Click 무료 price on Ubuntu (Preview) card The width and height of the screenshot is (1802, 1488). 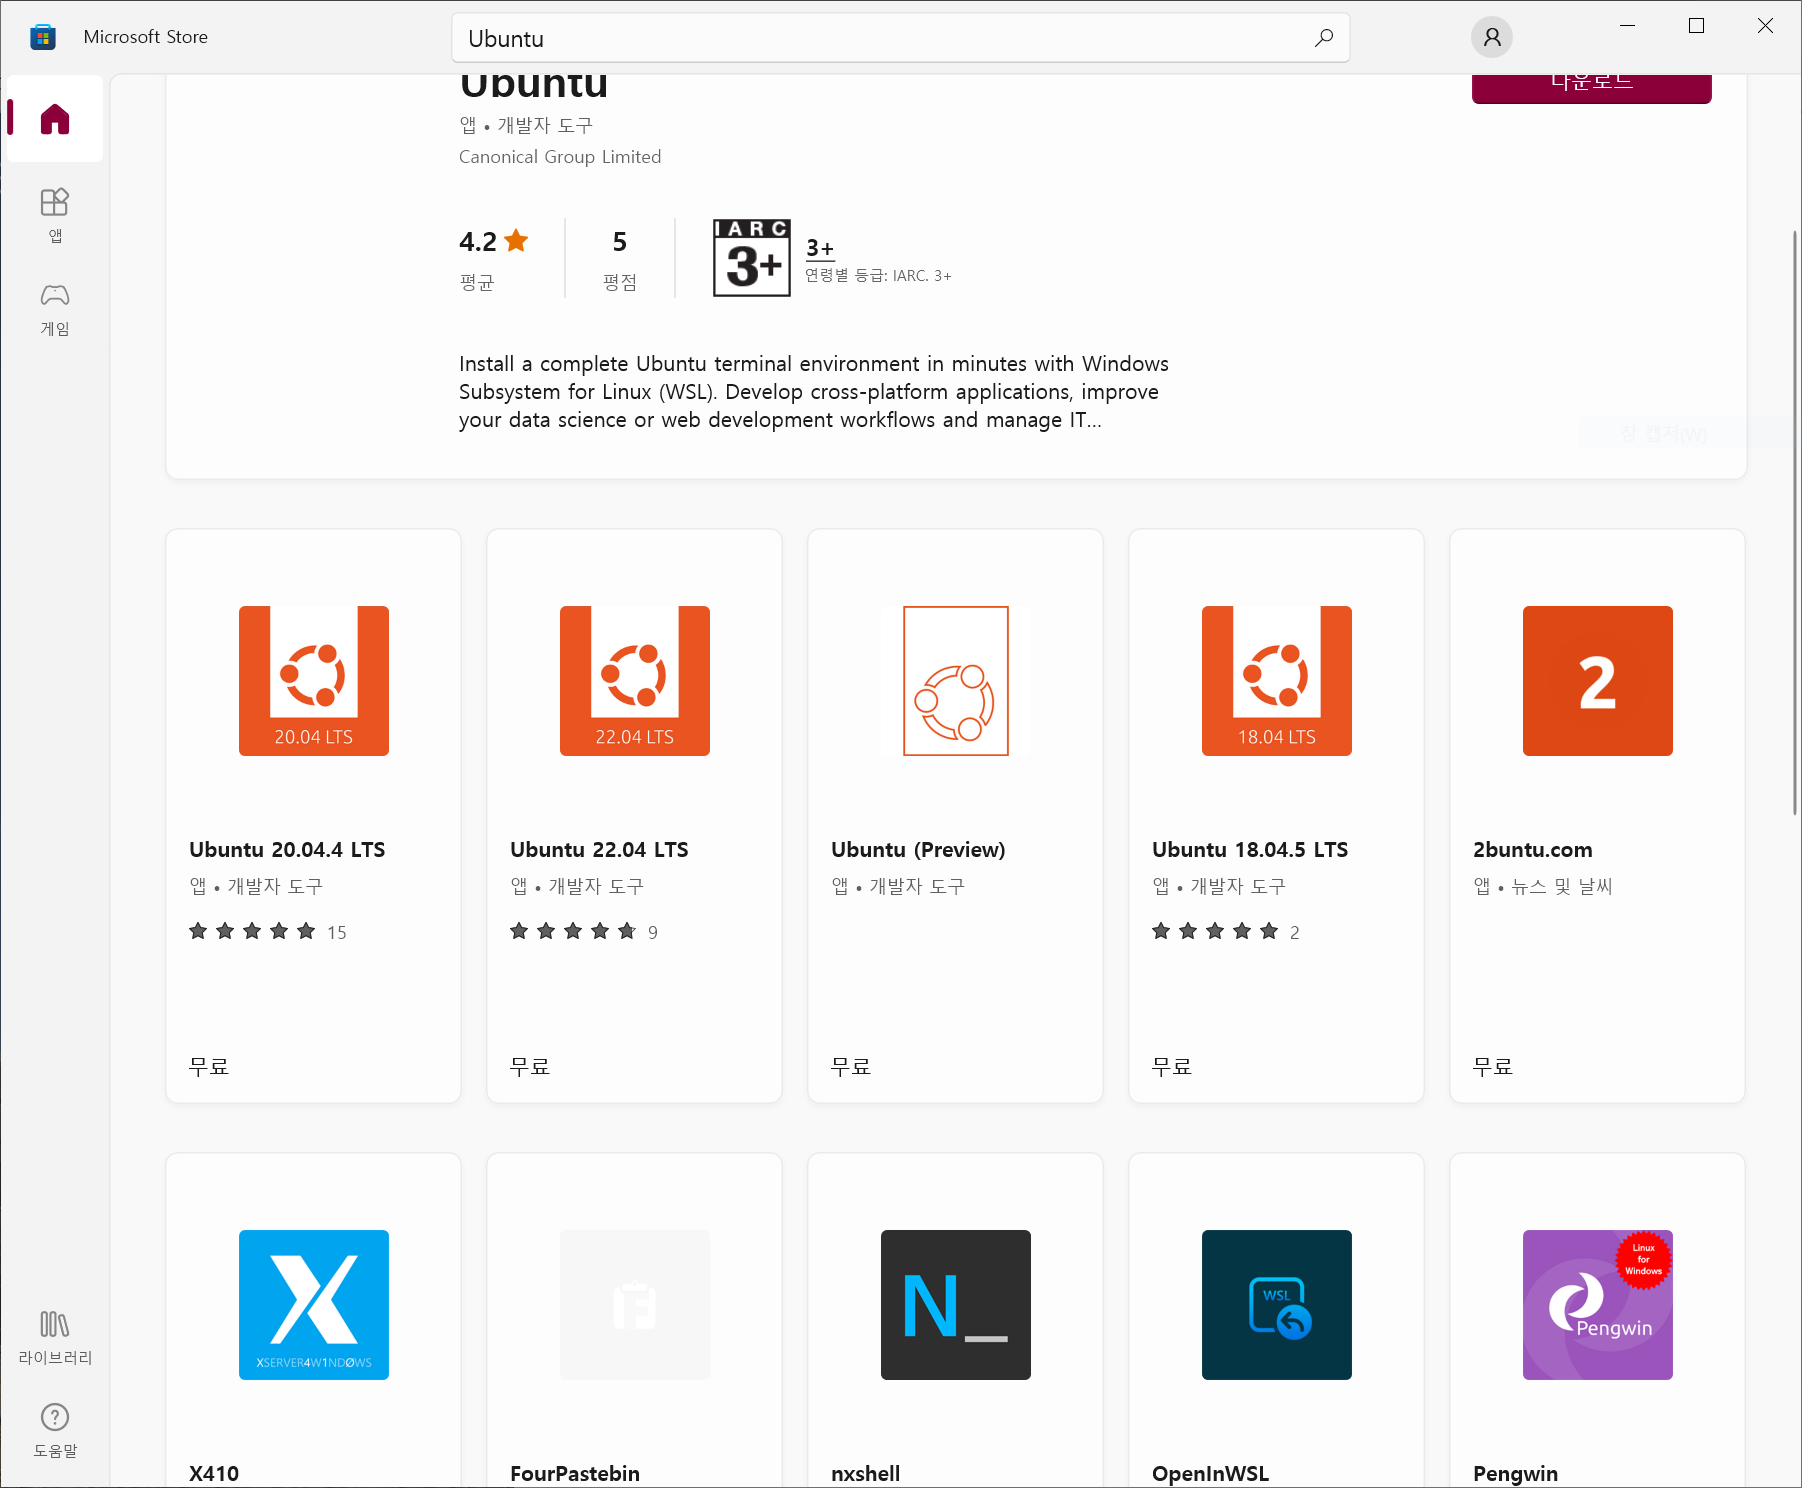click(851, 1067)
